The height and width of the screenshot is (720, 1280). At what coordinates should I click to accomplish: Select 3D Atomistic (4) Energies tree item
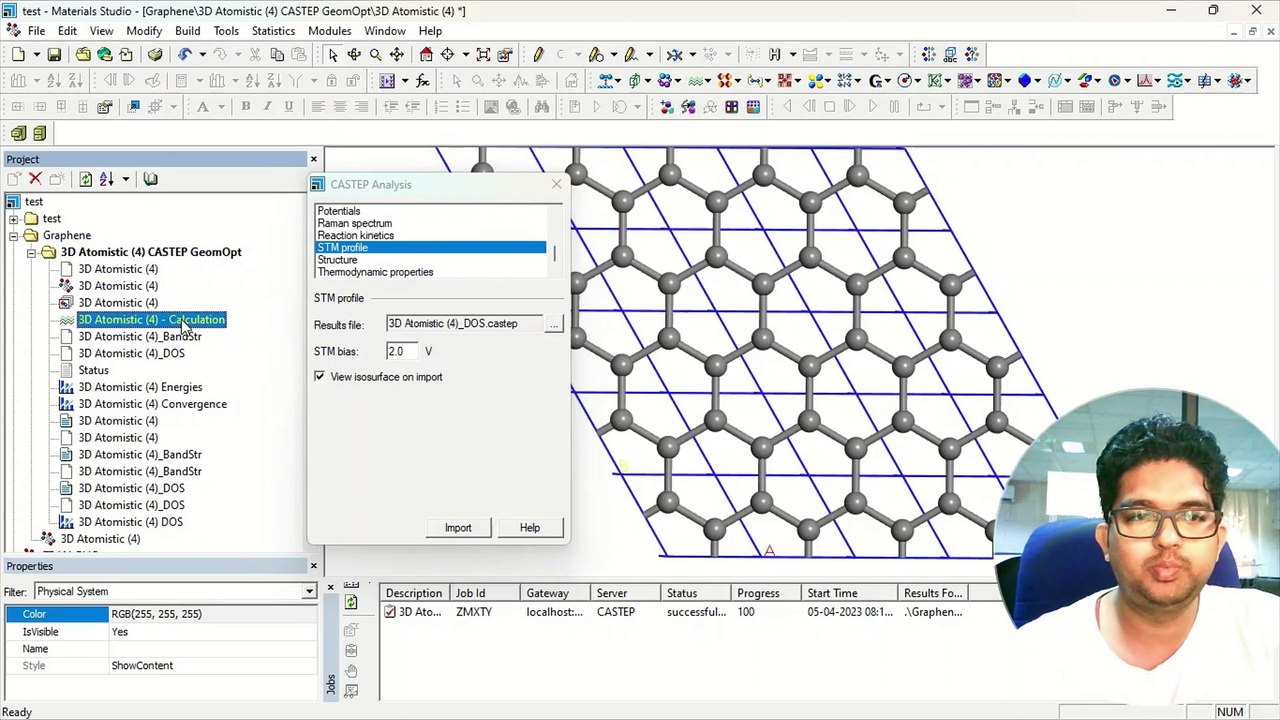click(140, 387)
